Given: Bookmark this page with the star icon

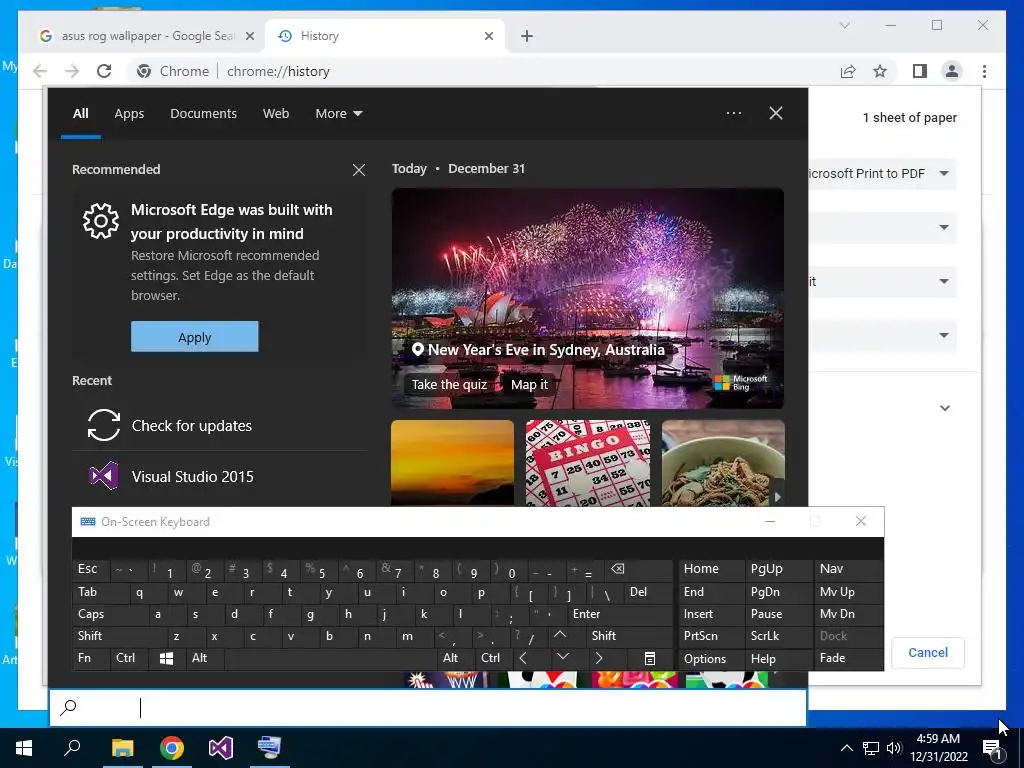Looking at the screenshot, I should tap(880, 71).
